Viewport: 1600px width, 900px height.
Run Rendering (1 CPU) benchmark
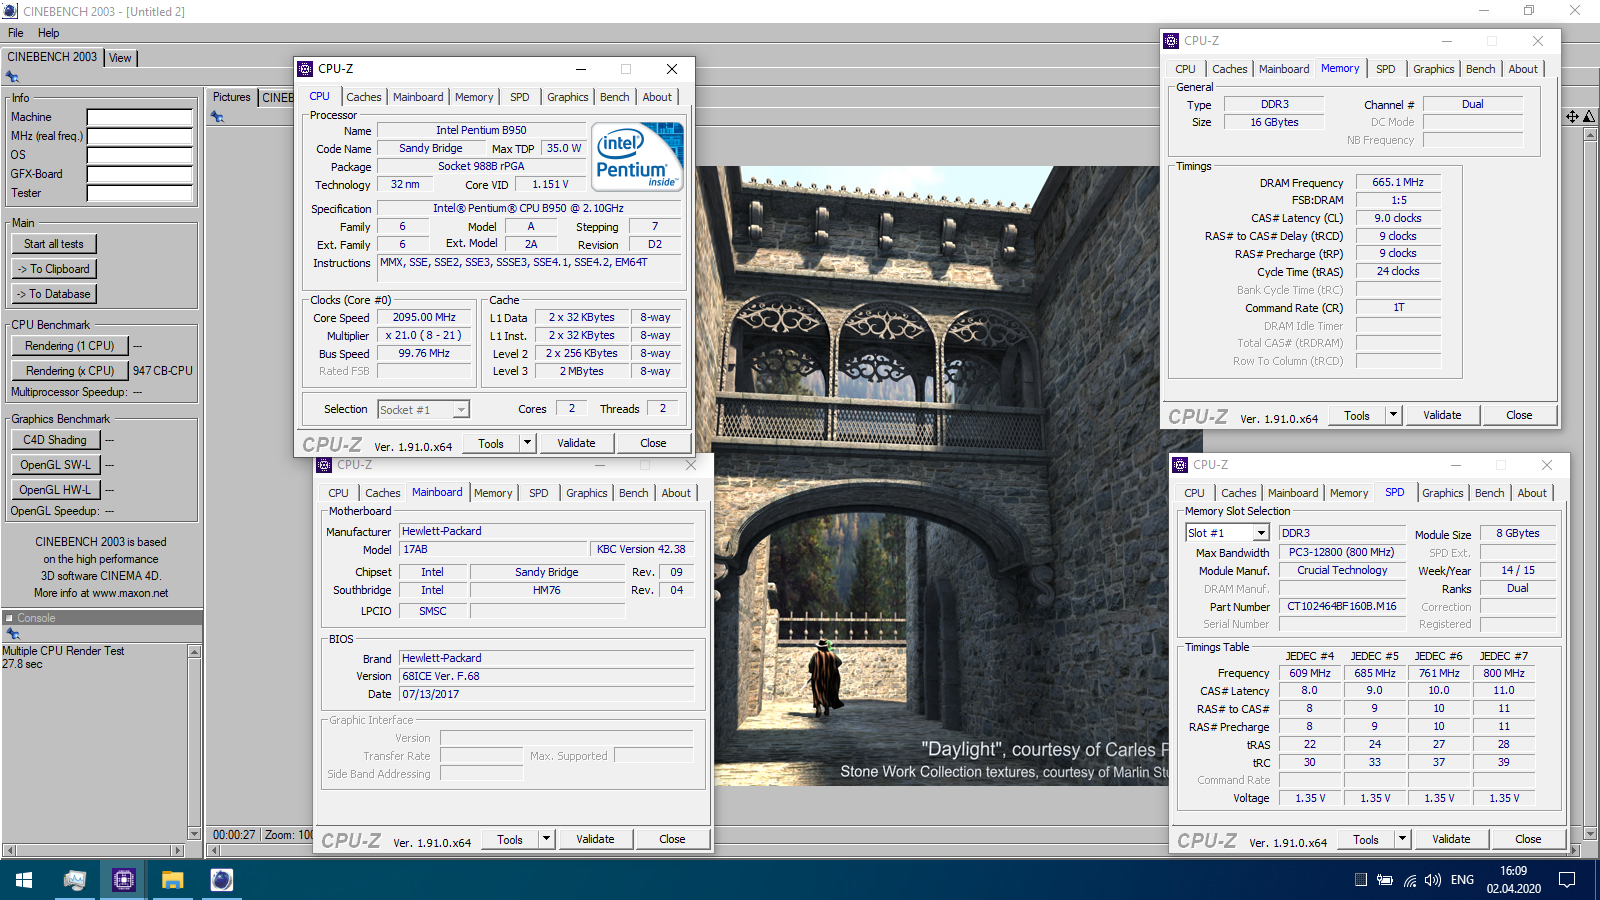click(x=70, y=346)
